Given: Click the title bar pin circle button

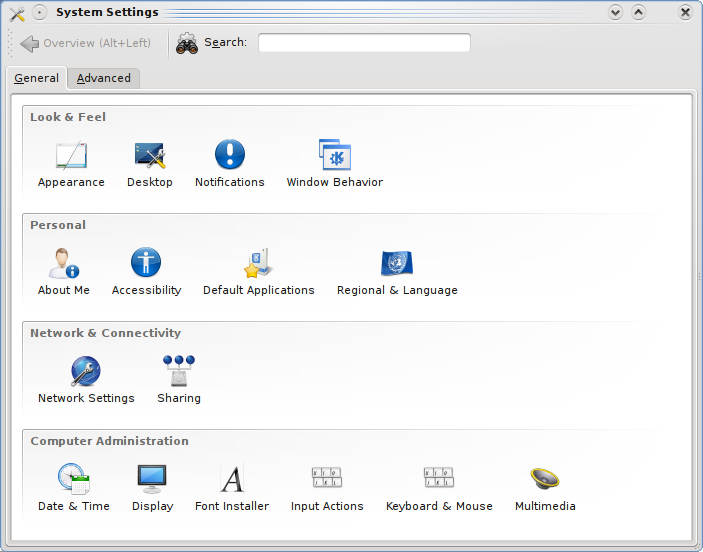Looking at the screenshot, I should pos(39,13).
